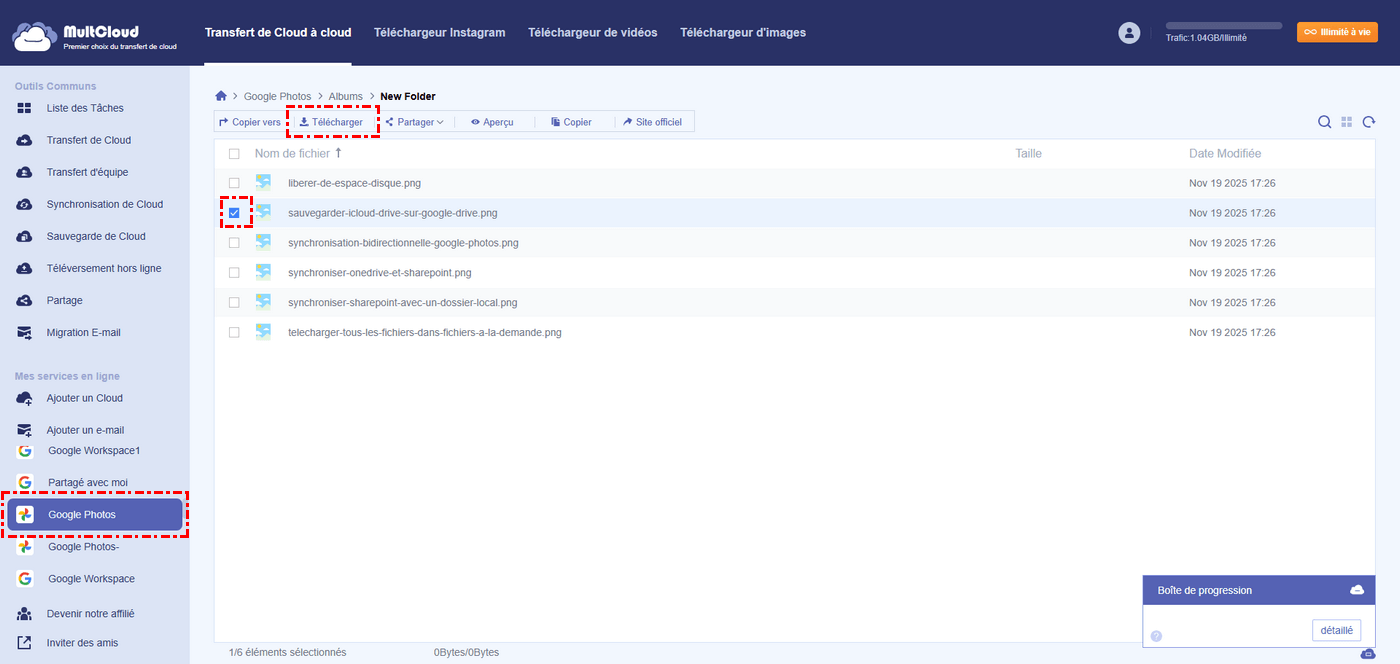Image resolution: width=1400 pixels, height=664 pixels.
Task: Check synchroniser-onedrive-et-sharepoint.png checkbox
Action: pyautogui.click(x=234, y=273)
